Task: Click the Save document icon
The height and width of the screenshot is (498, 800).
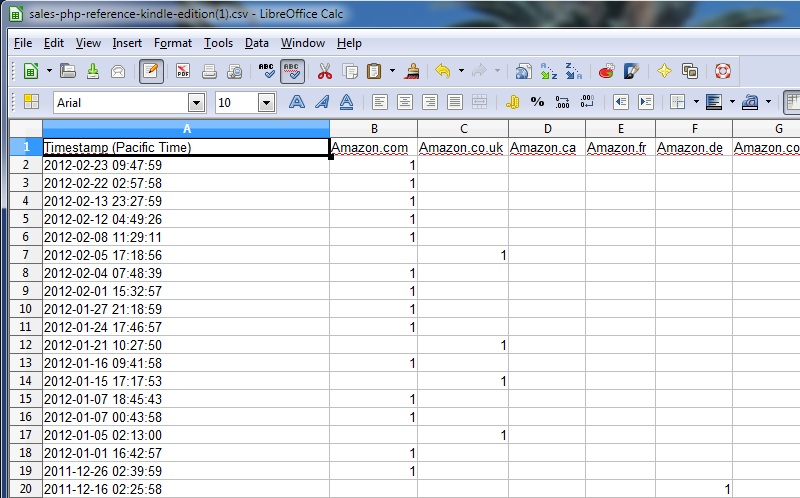Action: click(93, 71)
